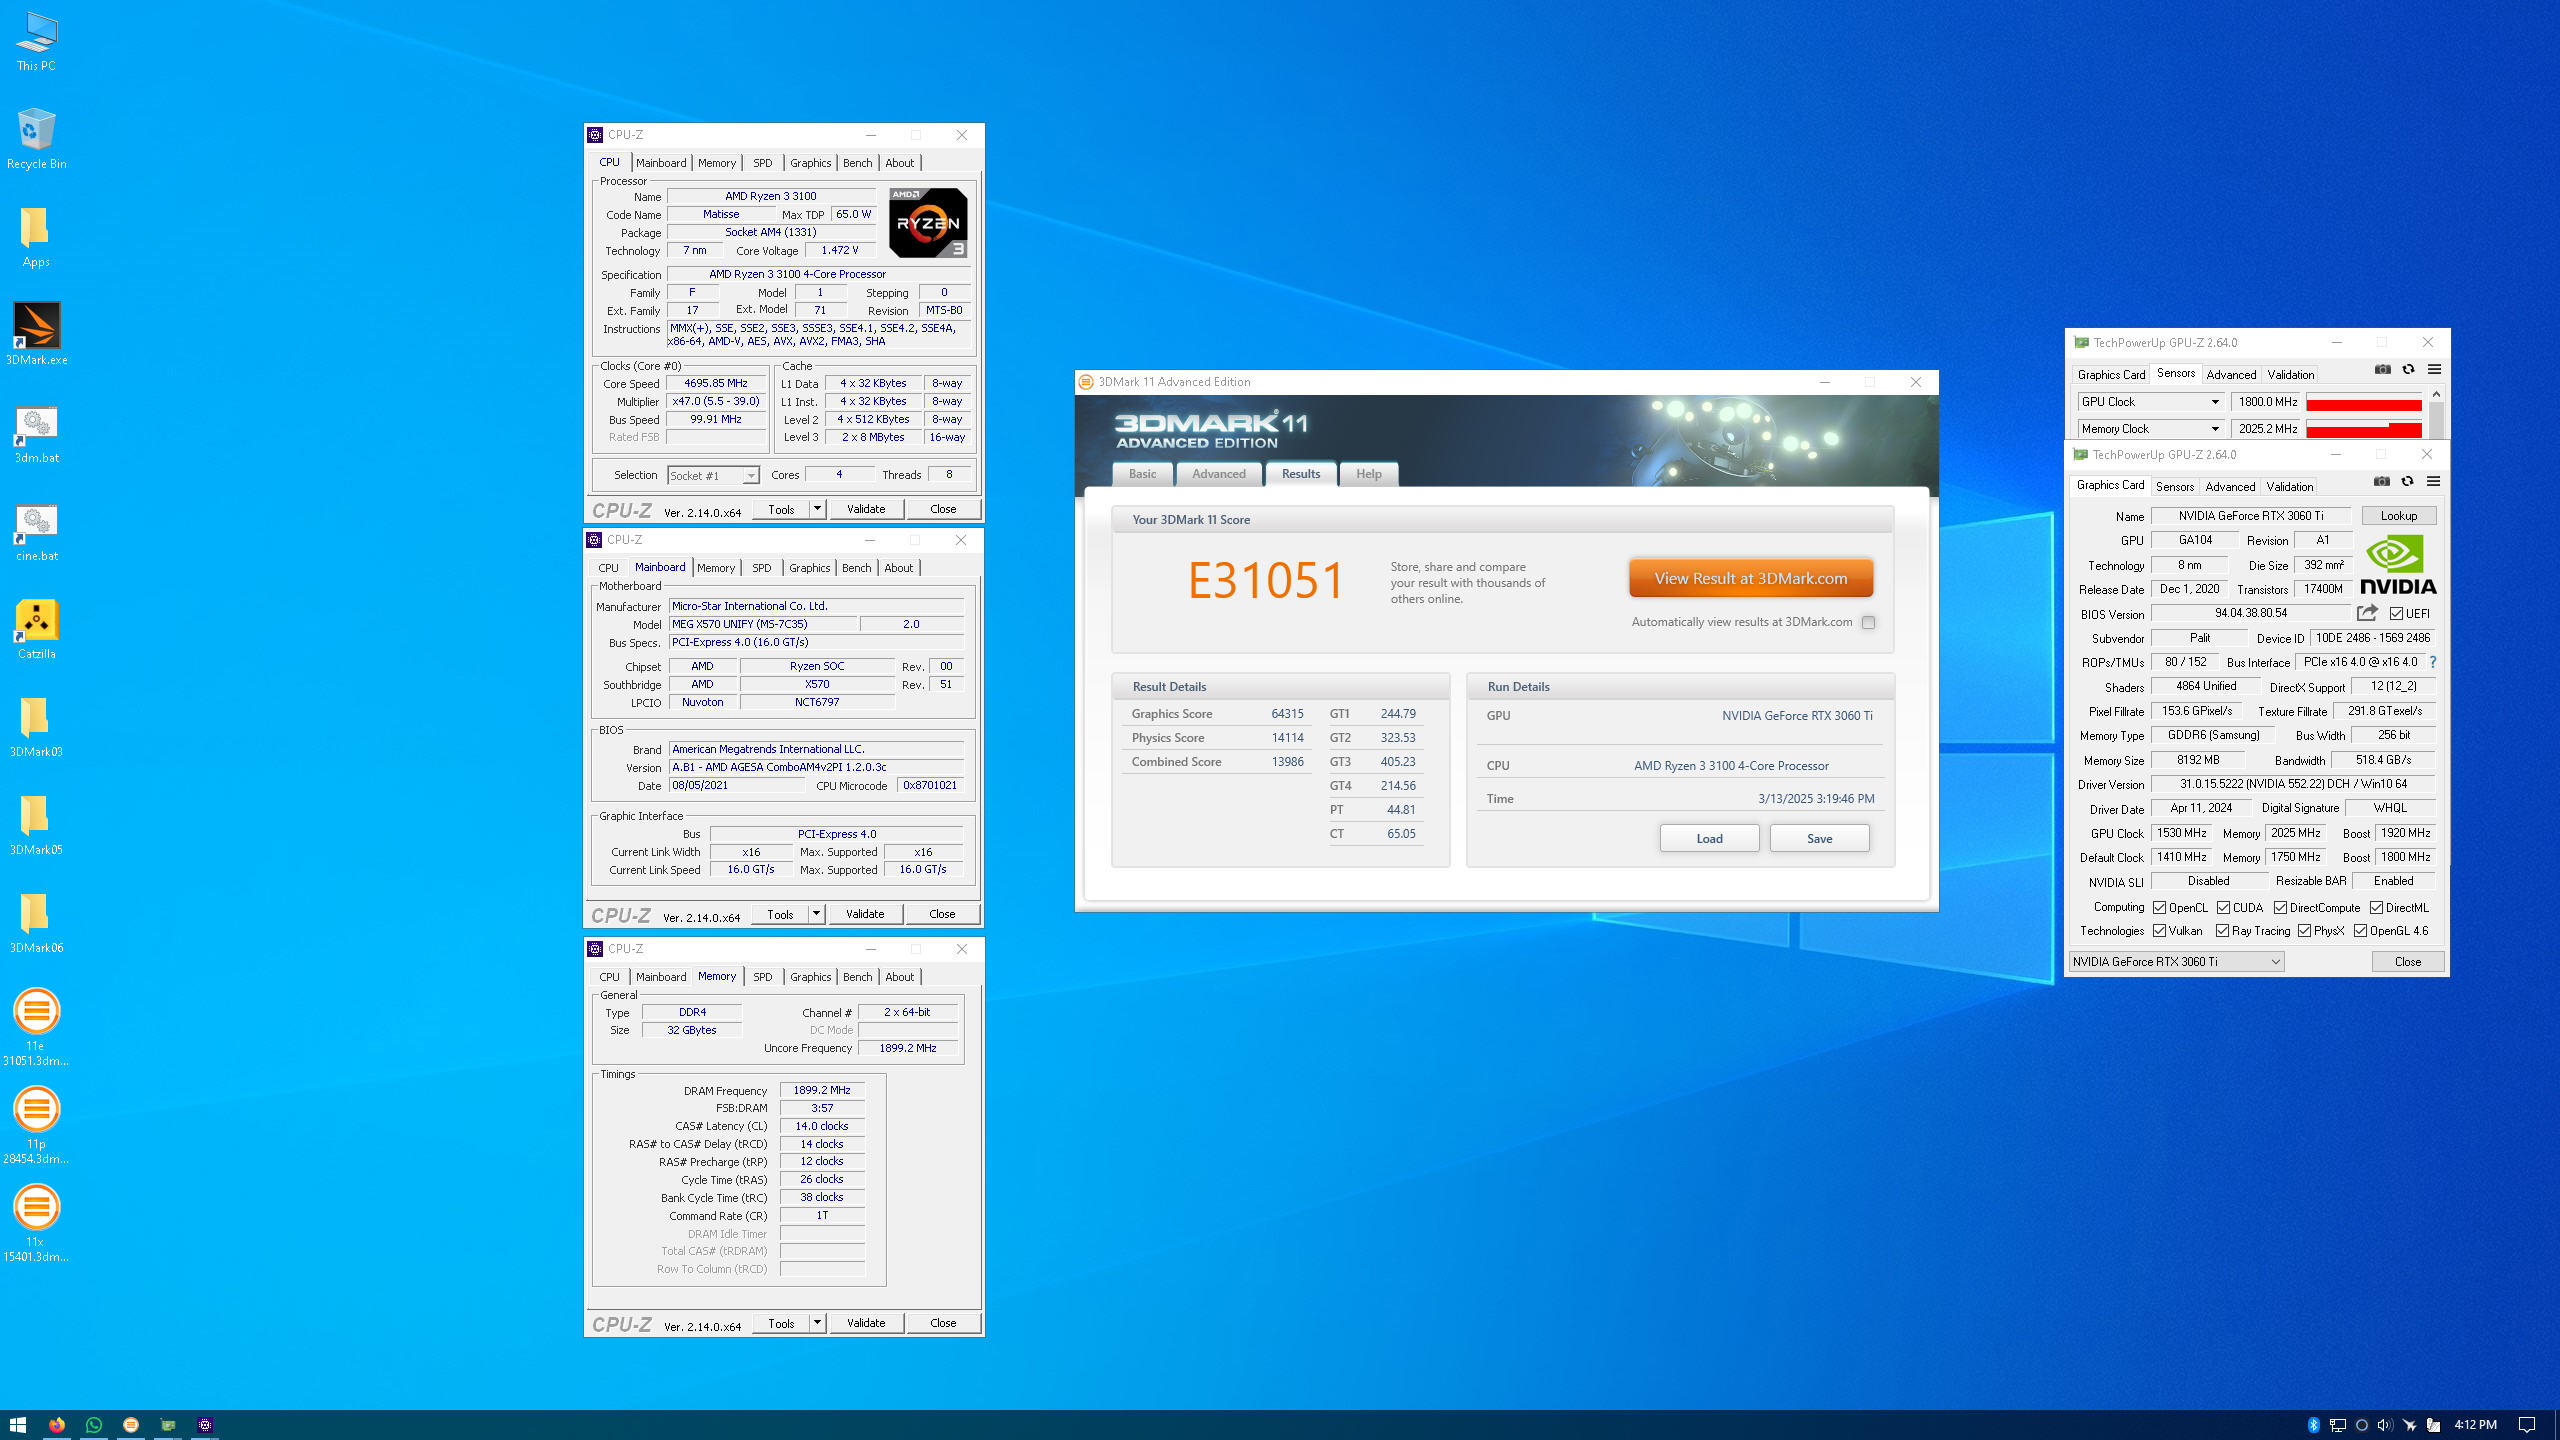Image resolution: width=2560 pixels, height=1440 pixels.
Task: Select the cine.bat desktop file
Action: pos(36,532)
